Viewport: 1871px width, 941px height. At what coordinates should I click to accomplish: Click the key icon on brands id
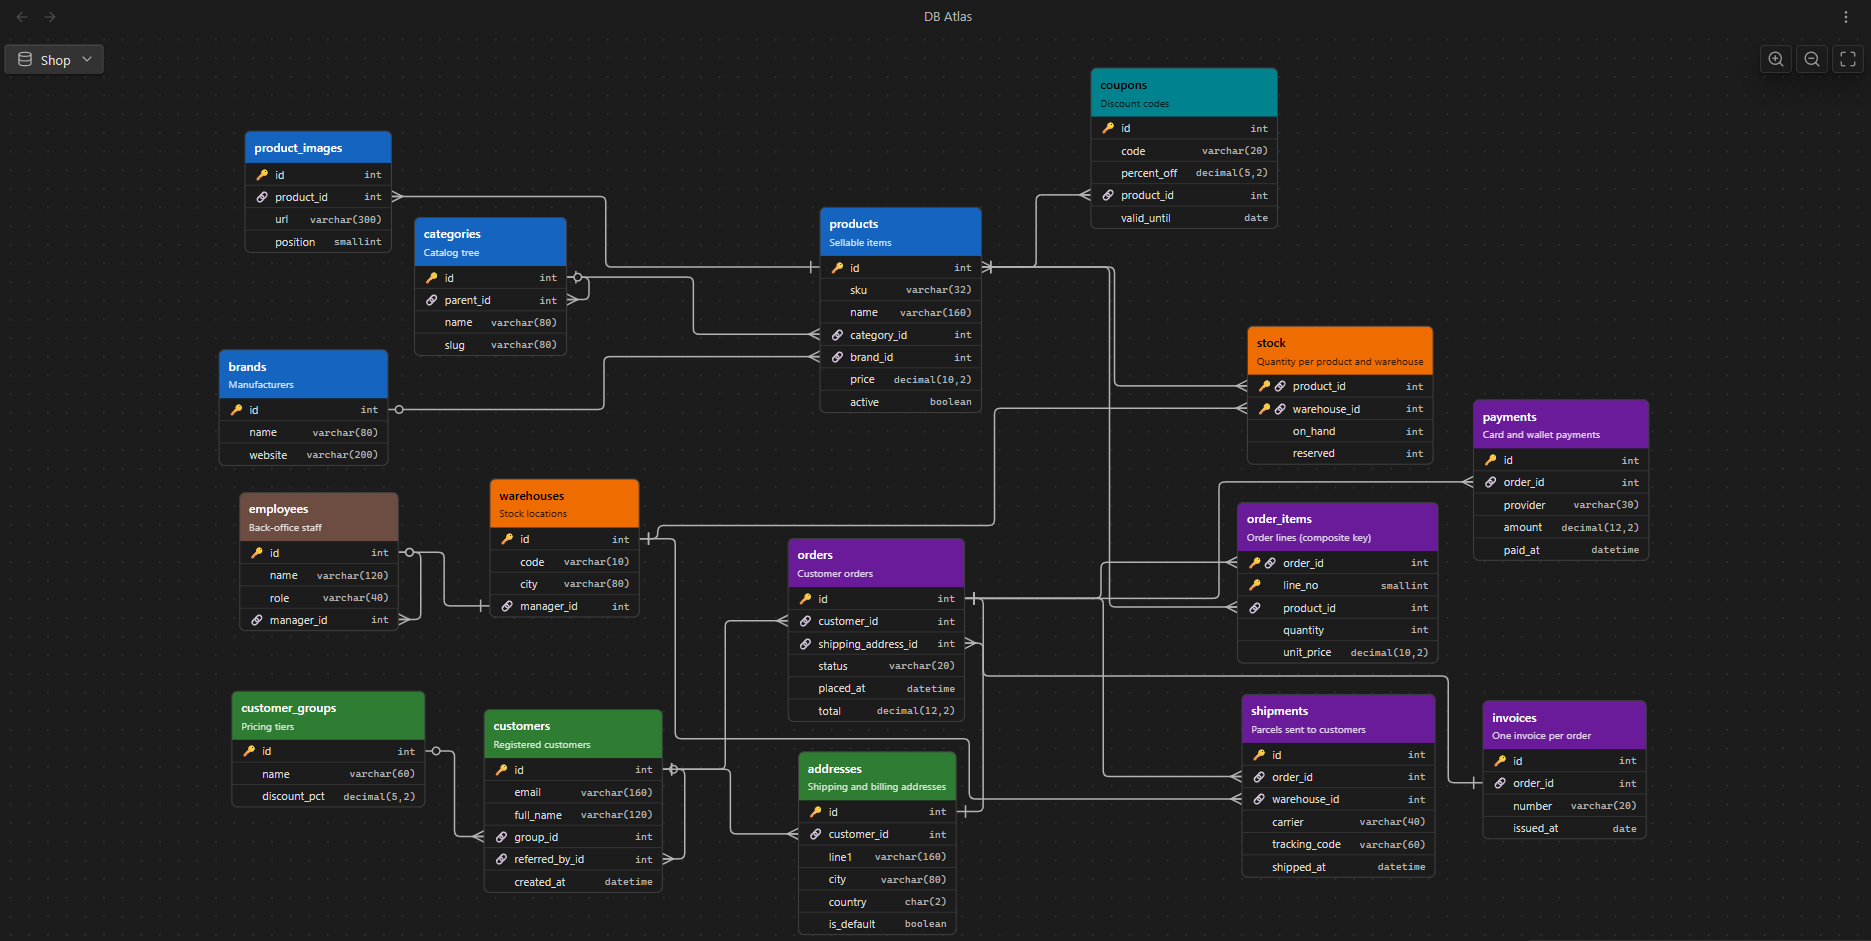click(x=237, y=410)
